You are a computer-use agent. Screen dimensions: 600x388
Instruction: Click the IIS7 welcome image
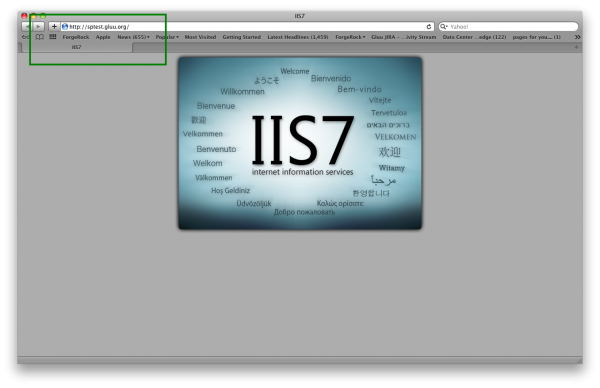click(x=300, y=143)
